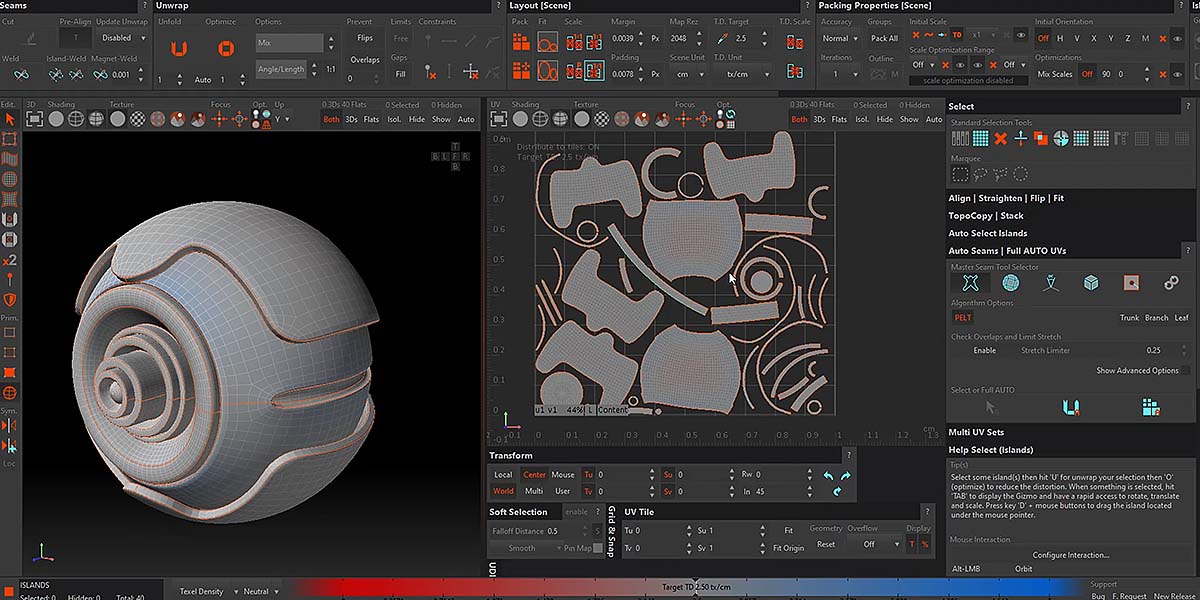Expand the TopoCopy | Stack section
This screenshot has height=600, width=1200.
coord(986,215)
